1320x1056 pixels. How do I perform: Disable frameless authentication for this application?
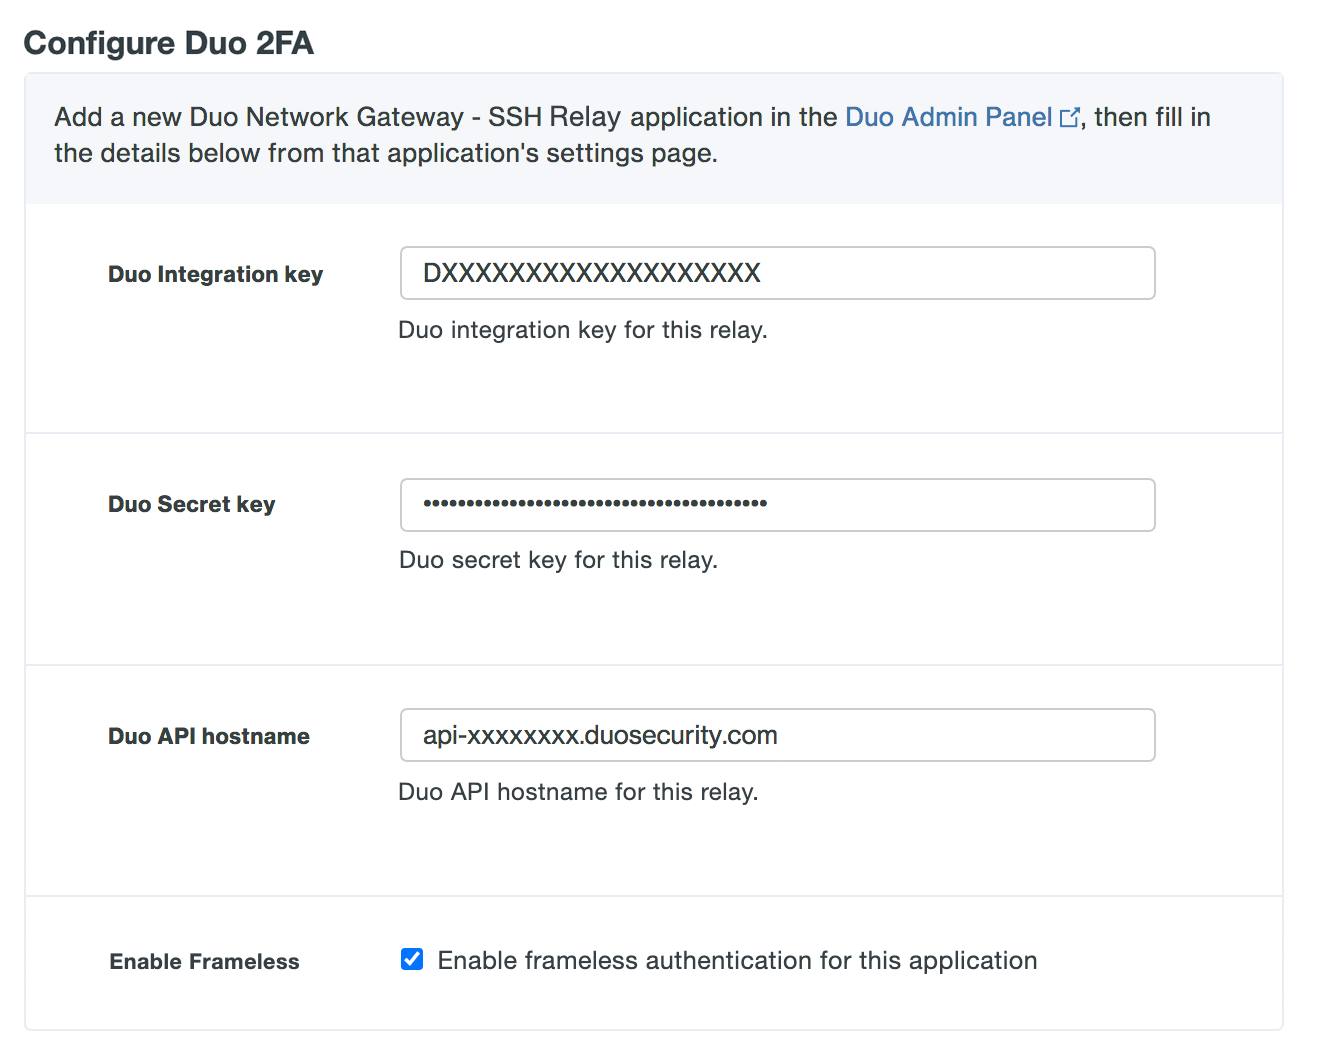point(411,959)
